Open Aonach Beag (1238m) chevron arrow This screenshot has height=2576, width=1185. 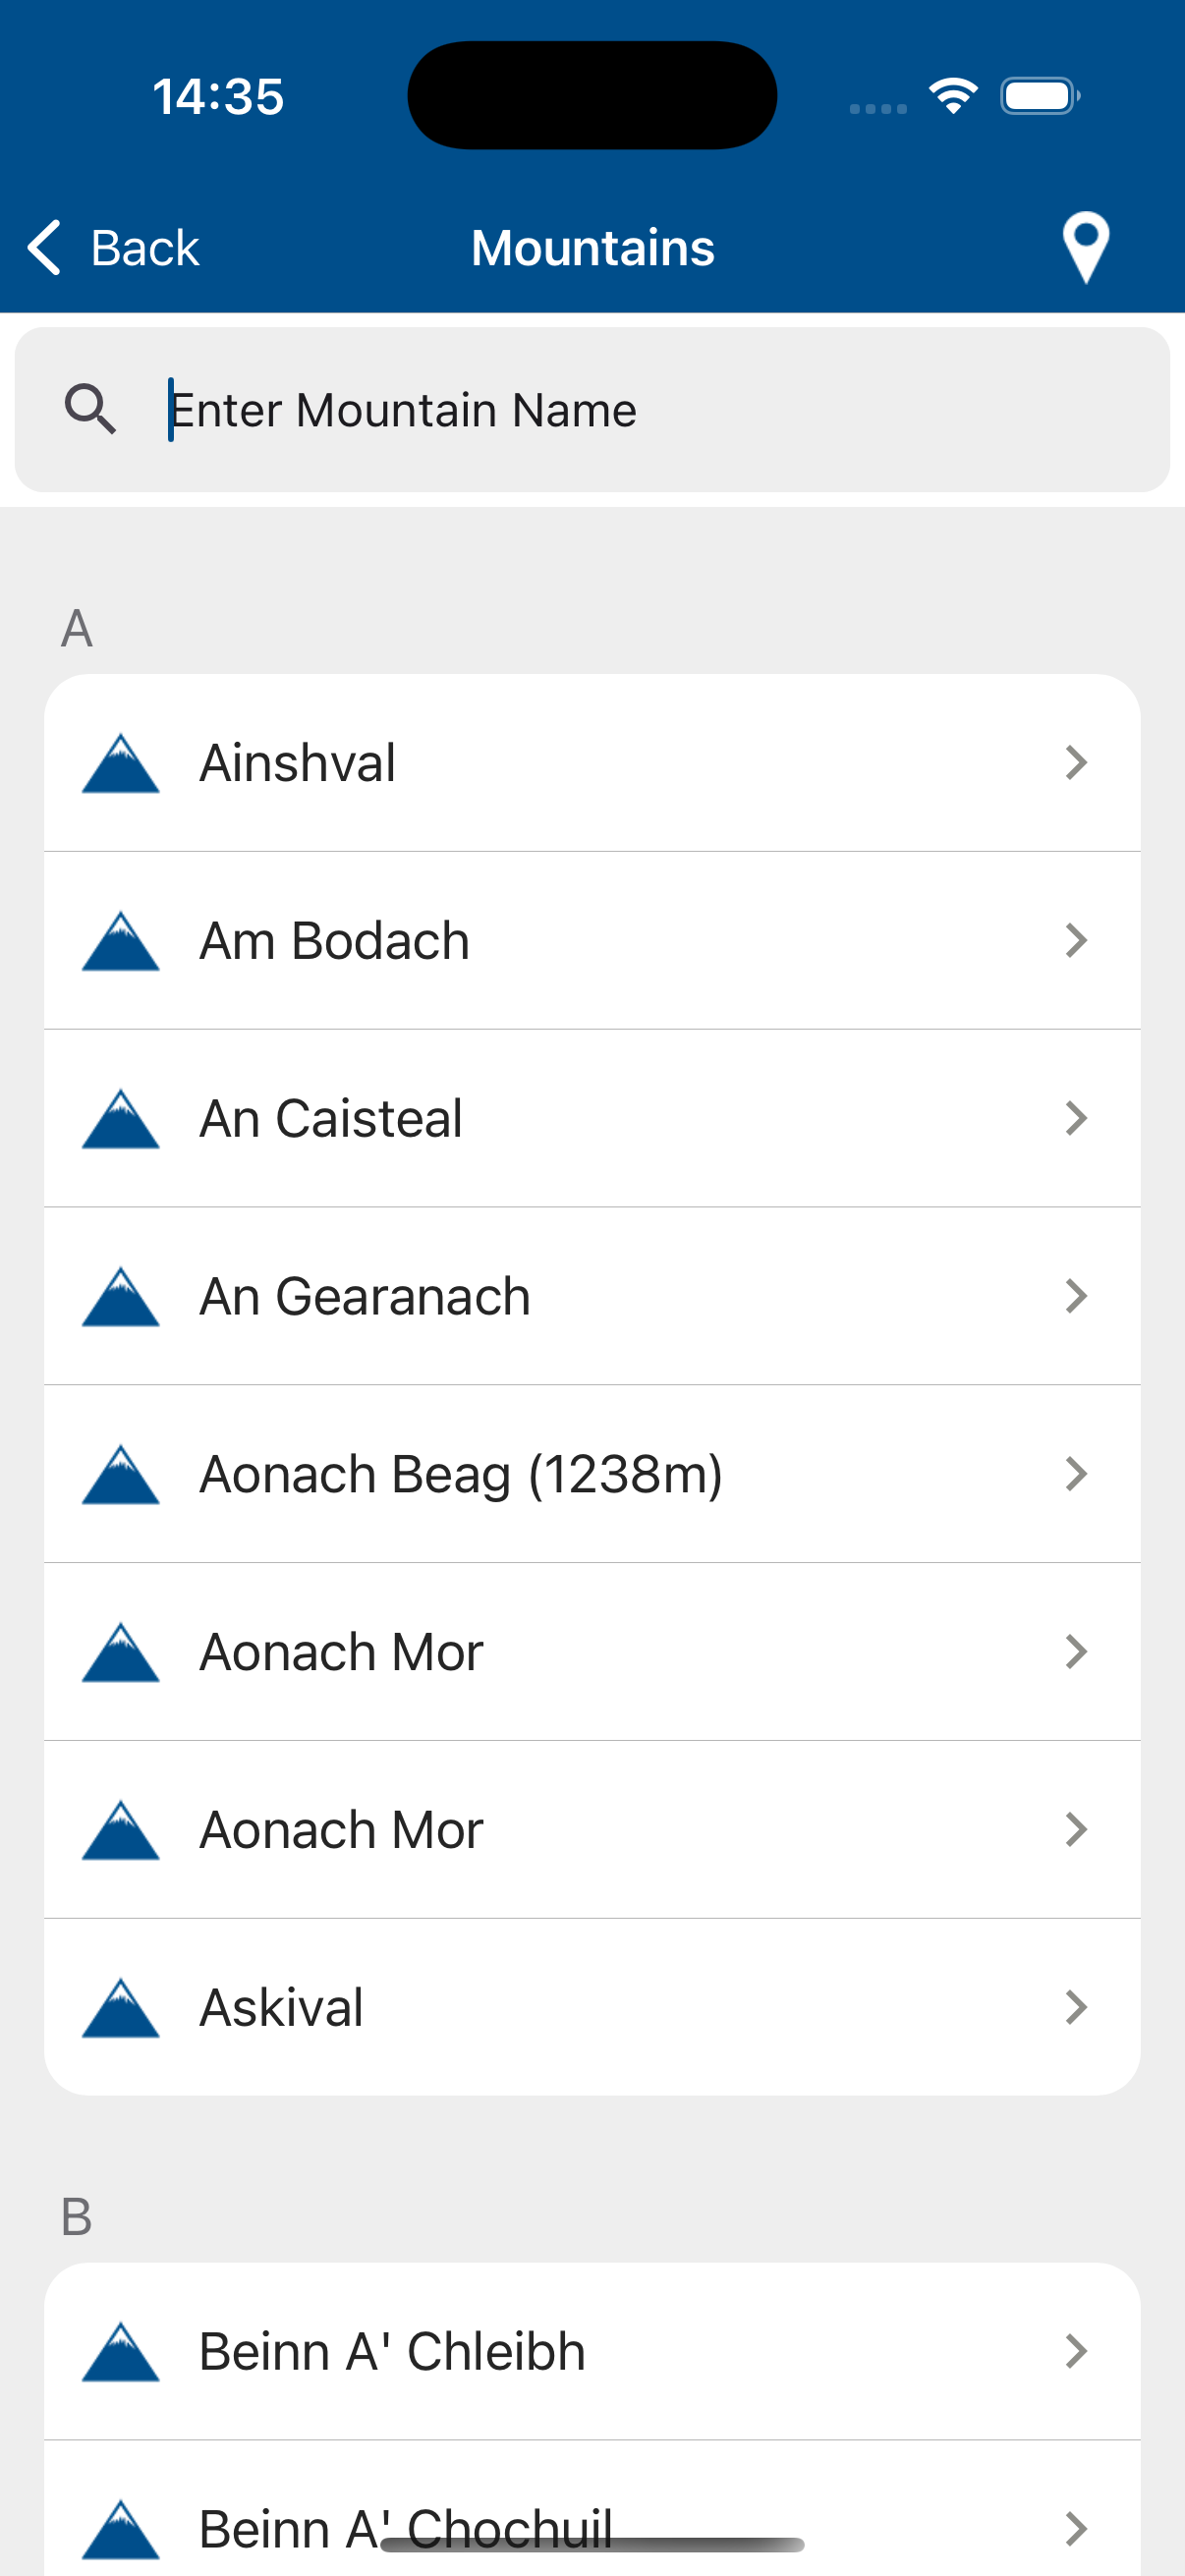1076,1474
